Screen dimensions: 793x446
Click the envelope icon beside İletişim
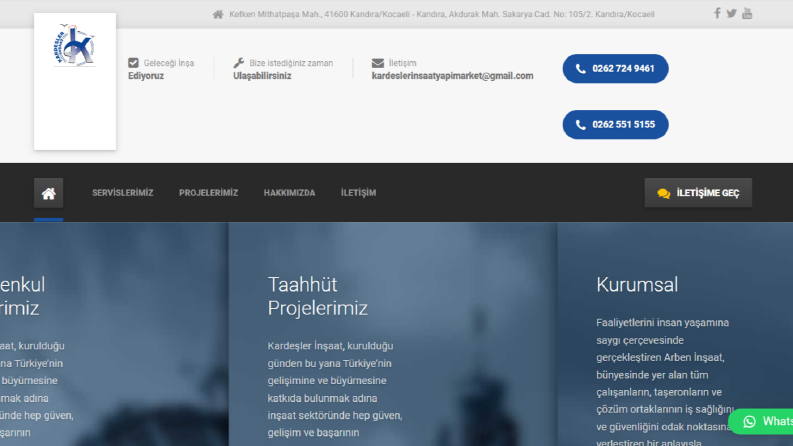(378, 63)
